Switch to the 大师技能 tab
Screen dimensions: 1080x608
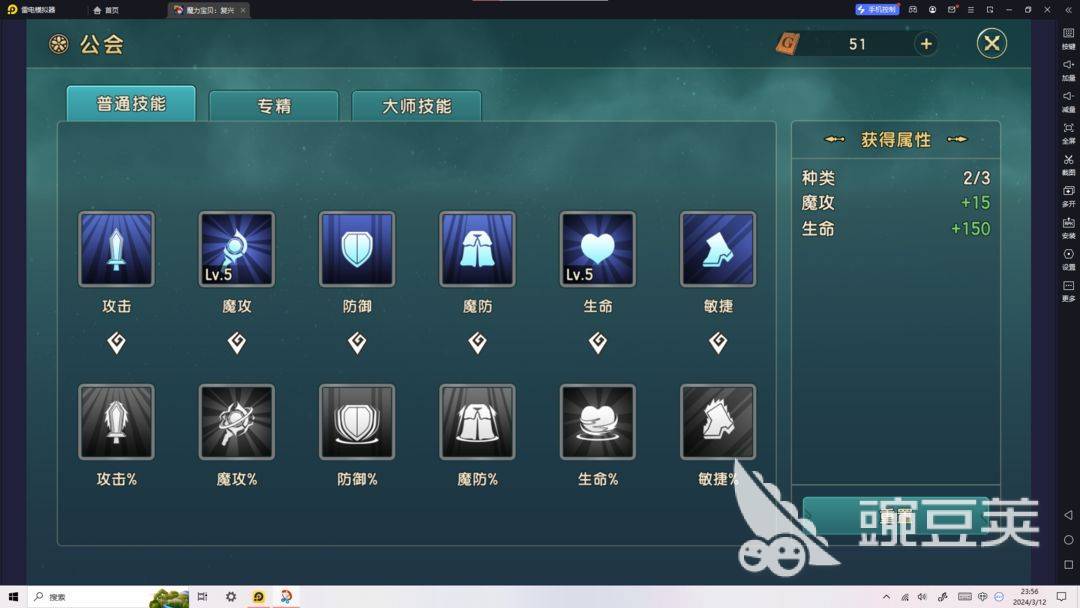point(416,106)
